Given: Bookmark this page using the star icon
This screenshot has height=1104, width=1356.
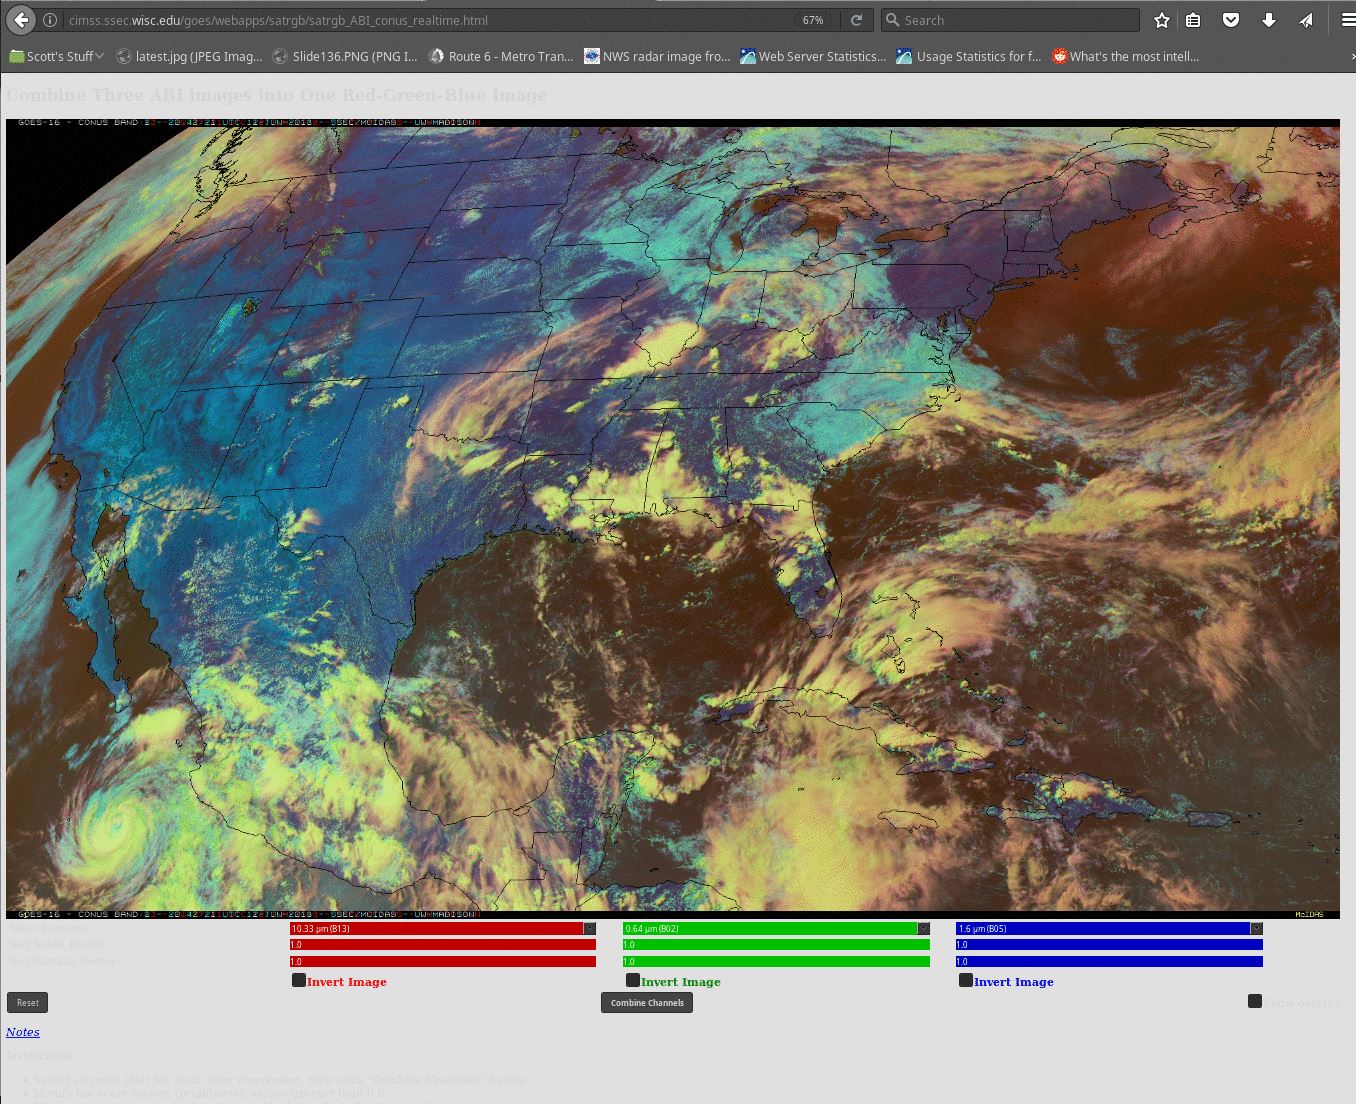Looking at the screenshot, I should click(1161, 20).
